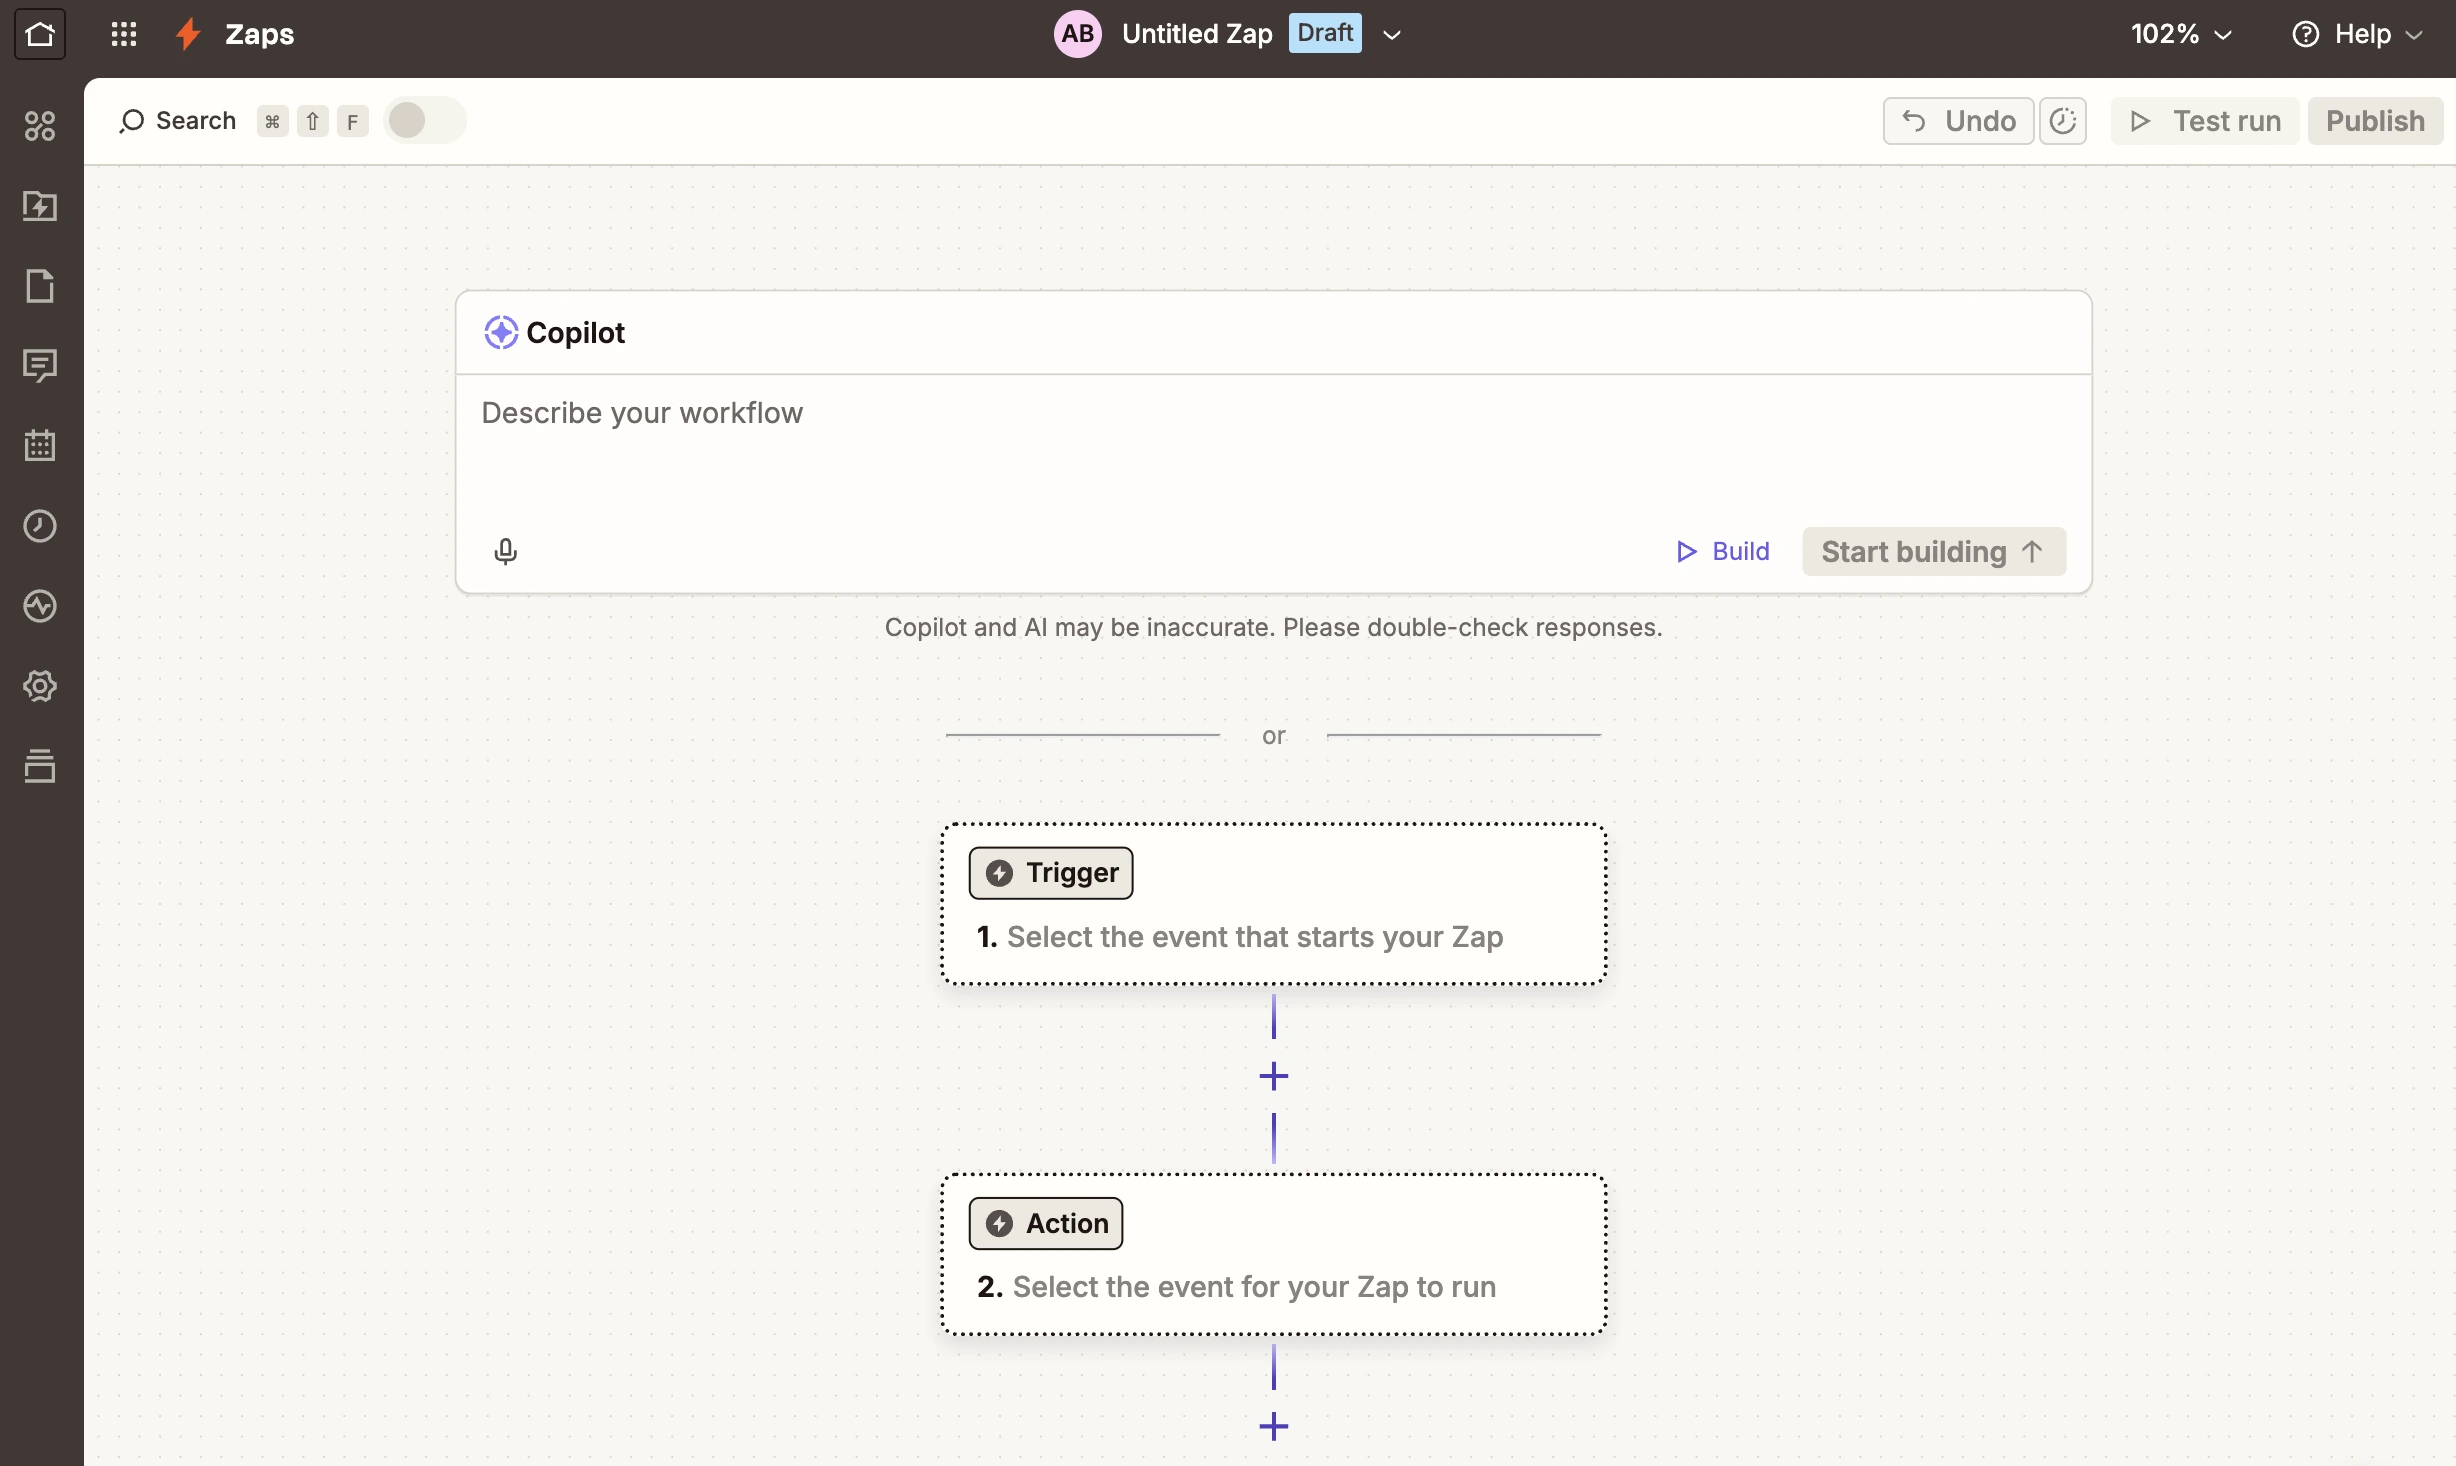2456x1466 pixels.
Task: Click the Trigger badge
Action: pos(1050,873)
